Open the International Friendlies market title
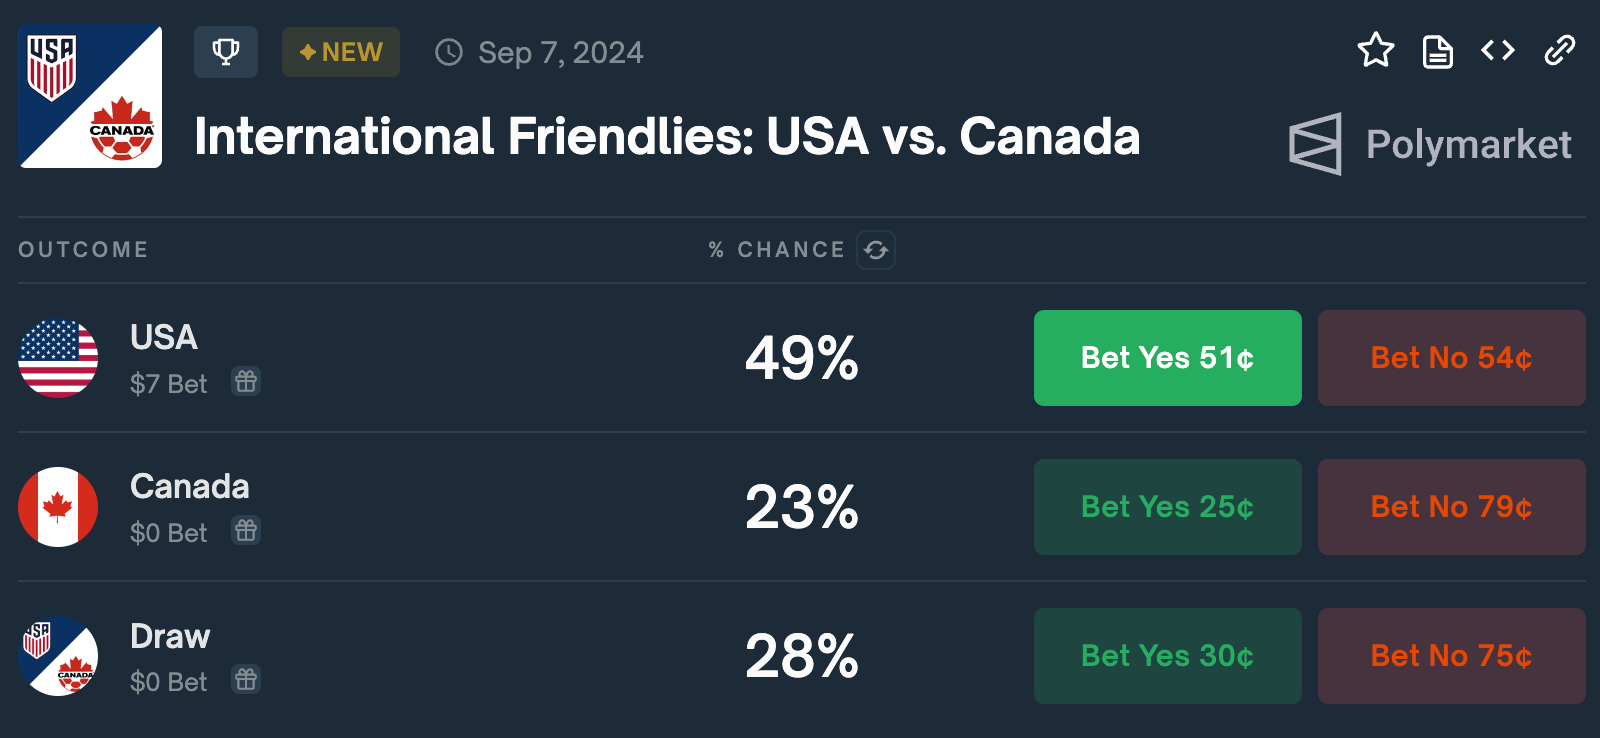The image size is (1600, 738). pos(667,137)
